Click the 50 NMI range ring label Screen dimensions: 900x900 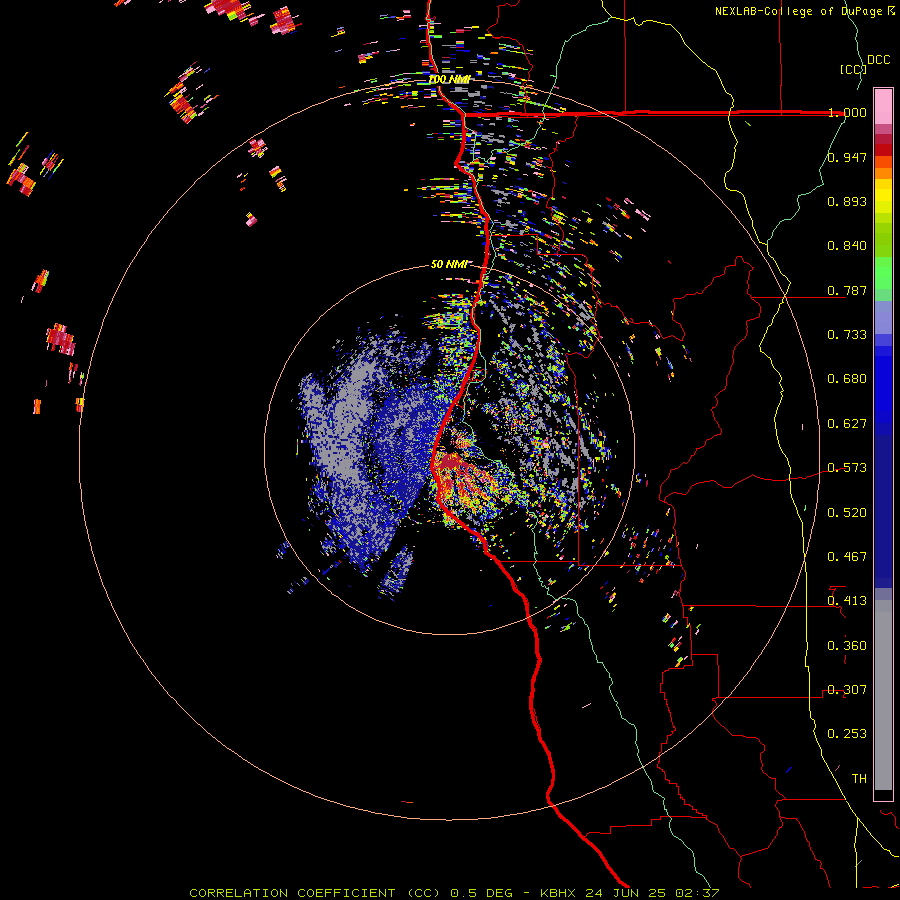point(449,265)
